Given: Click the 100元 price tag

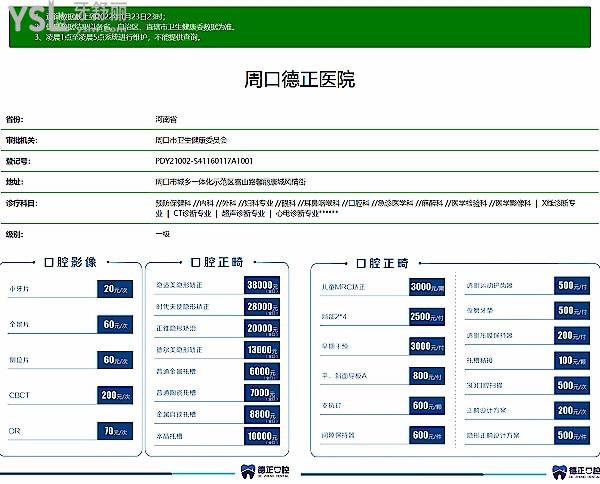Looking at the screenshot, I should tap(572, 360).
